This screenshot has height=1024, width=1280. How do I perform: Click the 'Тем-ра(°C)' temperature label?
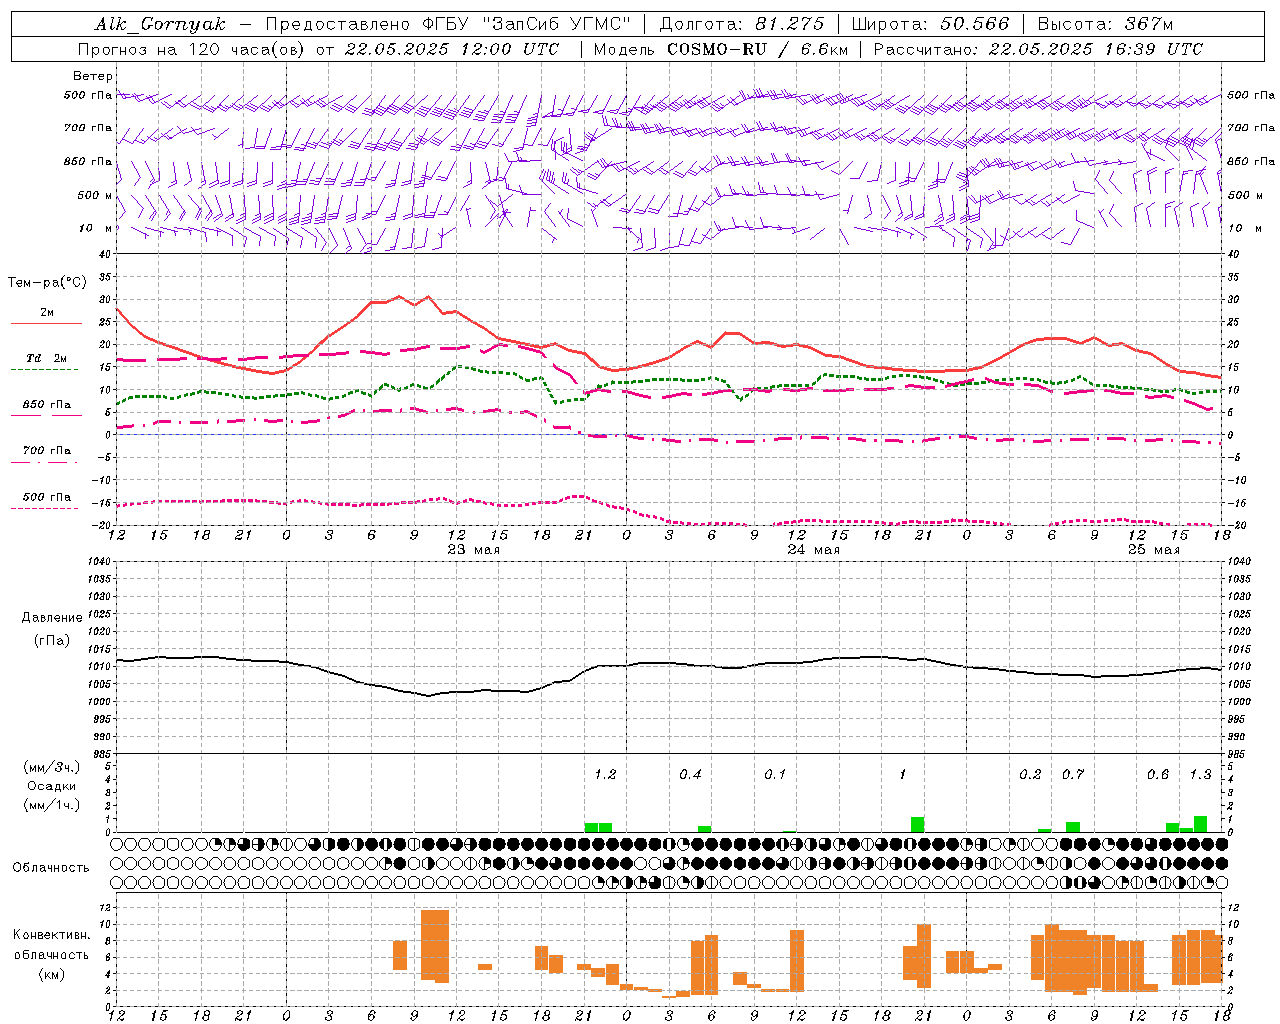(47, 283)
